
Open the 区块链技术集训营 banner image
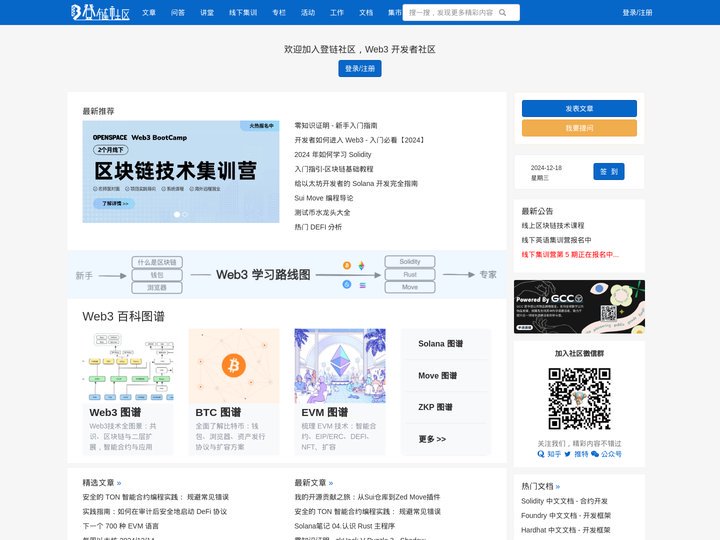click(x=181, y=172)
